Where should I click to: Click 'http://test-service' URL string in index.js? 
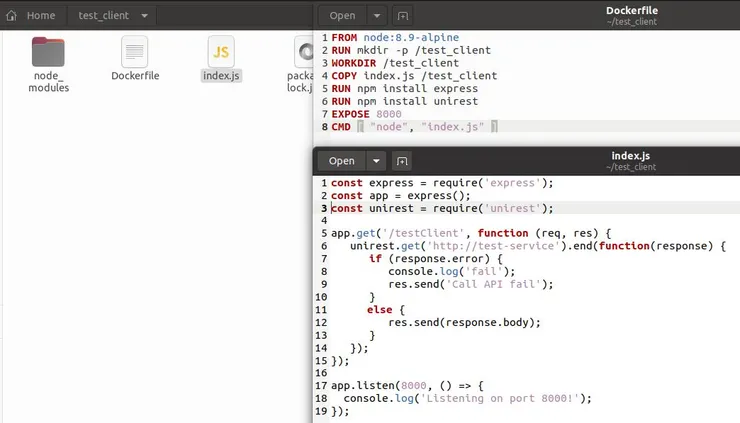pos(493,246)
